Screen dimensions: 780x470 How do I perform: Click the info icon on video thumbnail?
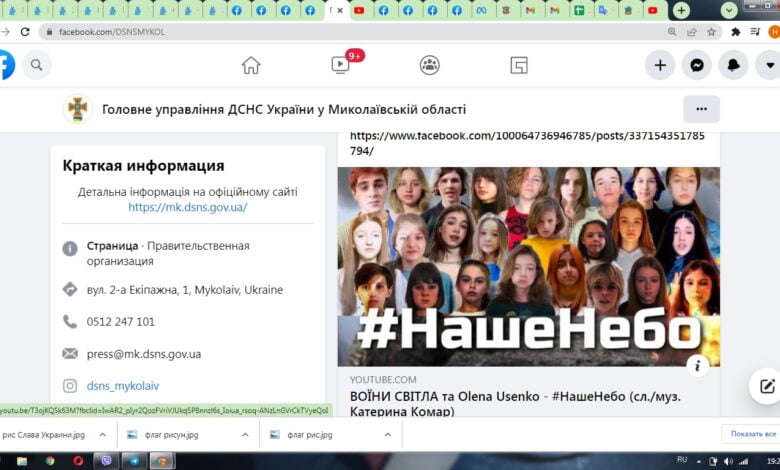700,364
